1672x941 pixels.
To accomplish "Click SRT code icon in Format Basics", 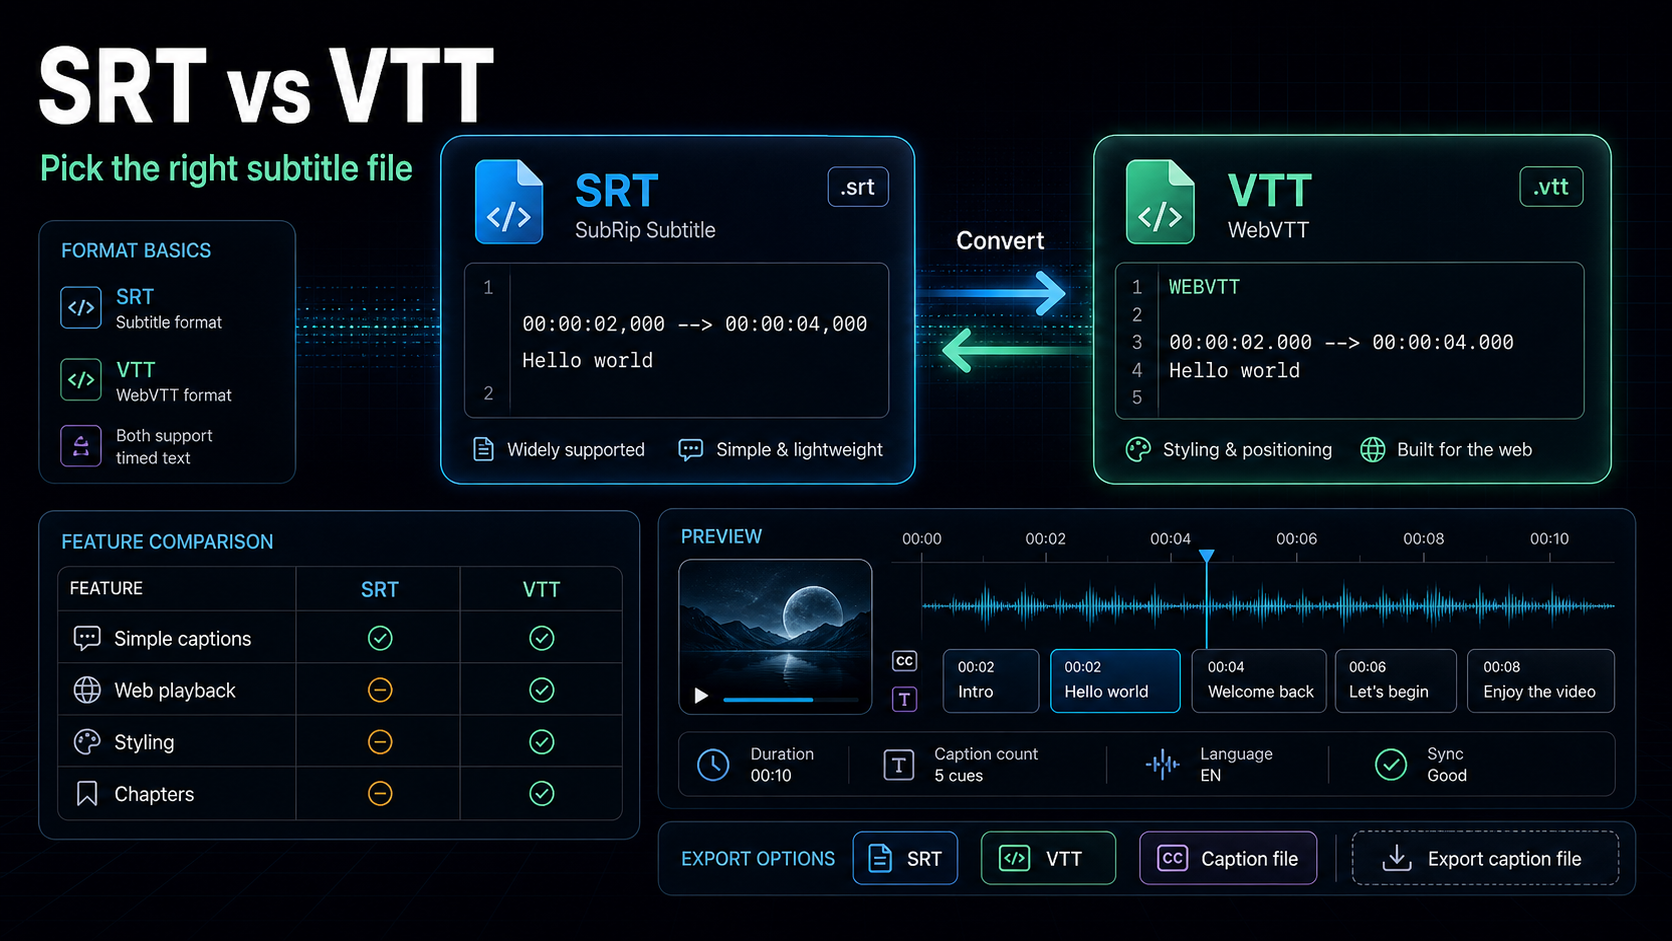I will pyautogui.click(x=81, y=308).
